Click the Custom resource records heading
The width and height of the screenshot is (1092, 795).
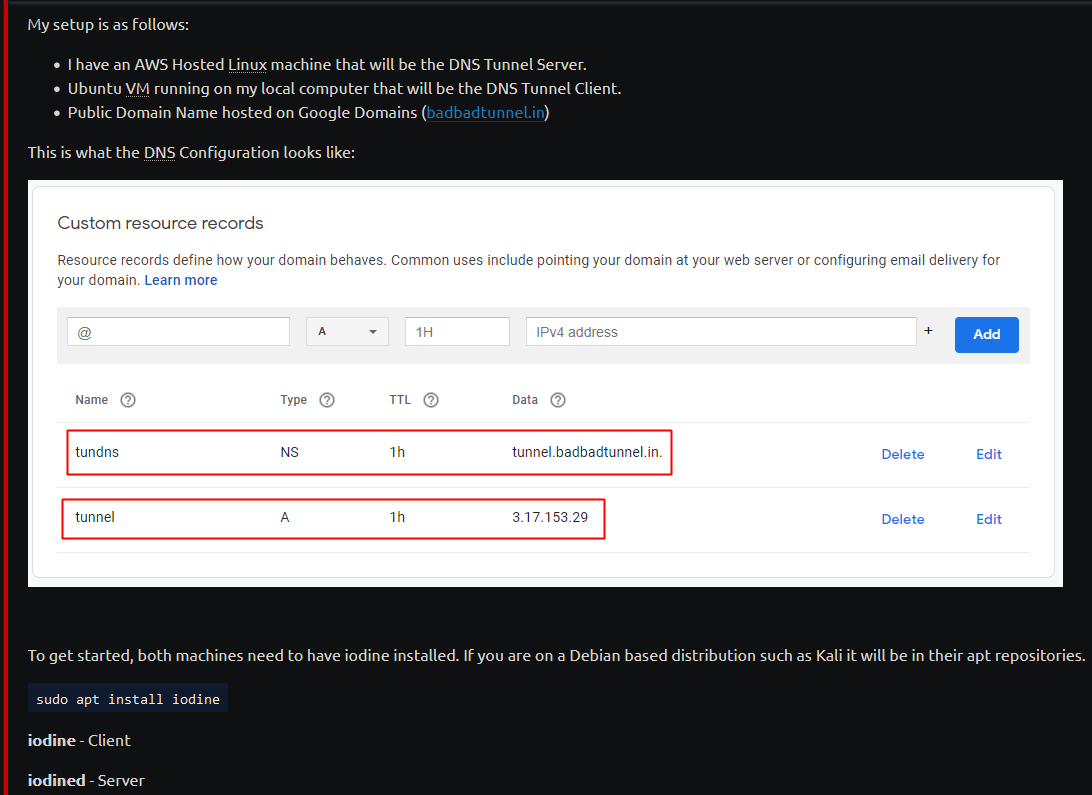point(160,223)
